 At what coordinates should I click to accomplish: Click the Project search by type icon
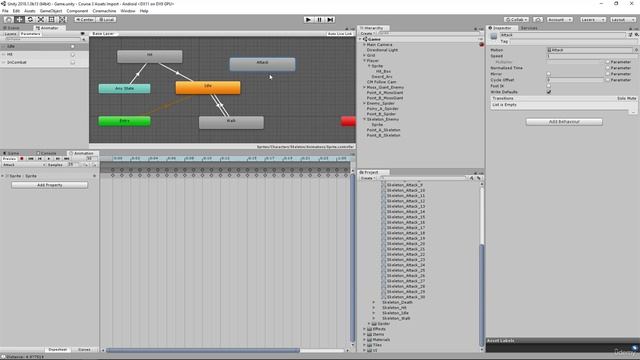click(472, 178)
